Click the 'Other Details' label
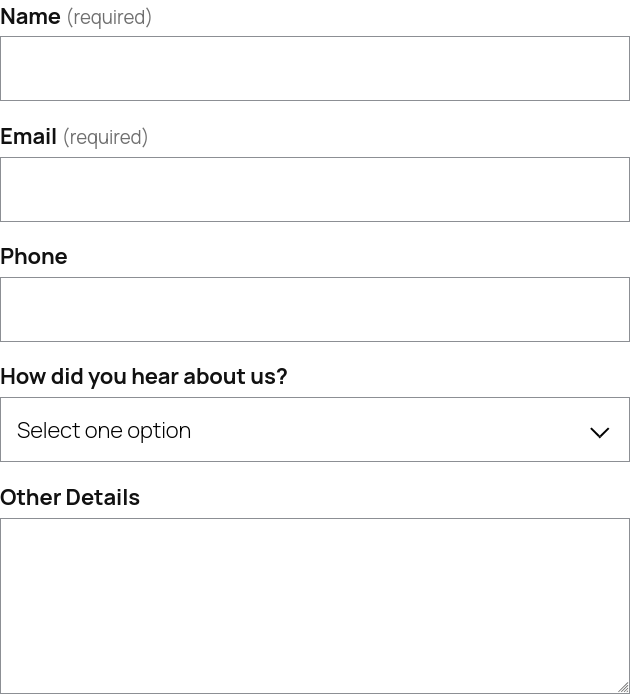Image resolution: width=630 pixels, height=694 pixels. point(70,497)
